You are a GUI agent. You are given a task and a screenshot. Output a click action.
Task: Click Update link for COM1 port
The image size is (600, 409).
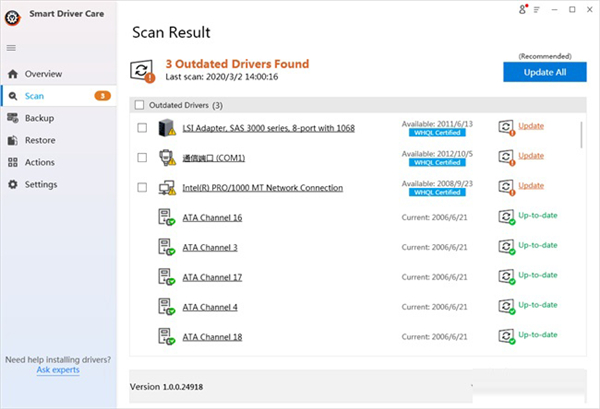point(531,156)
